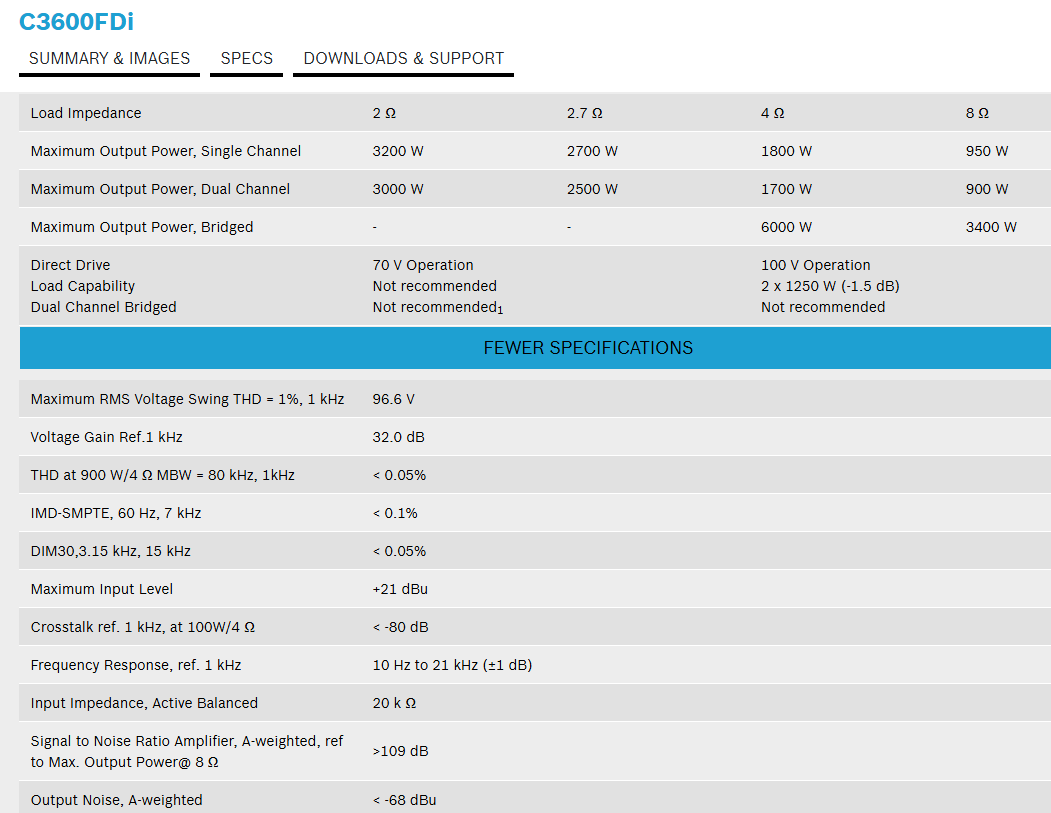Click the '70 V Operation' heading
The image size is (1051, 813).
coord(423,265)
